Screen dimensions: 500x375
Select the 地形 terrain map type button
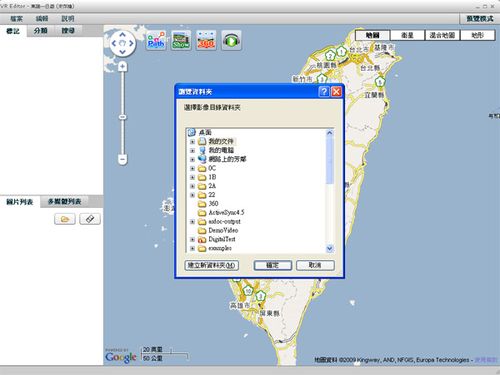(x=477, y=35)
